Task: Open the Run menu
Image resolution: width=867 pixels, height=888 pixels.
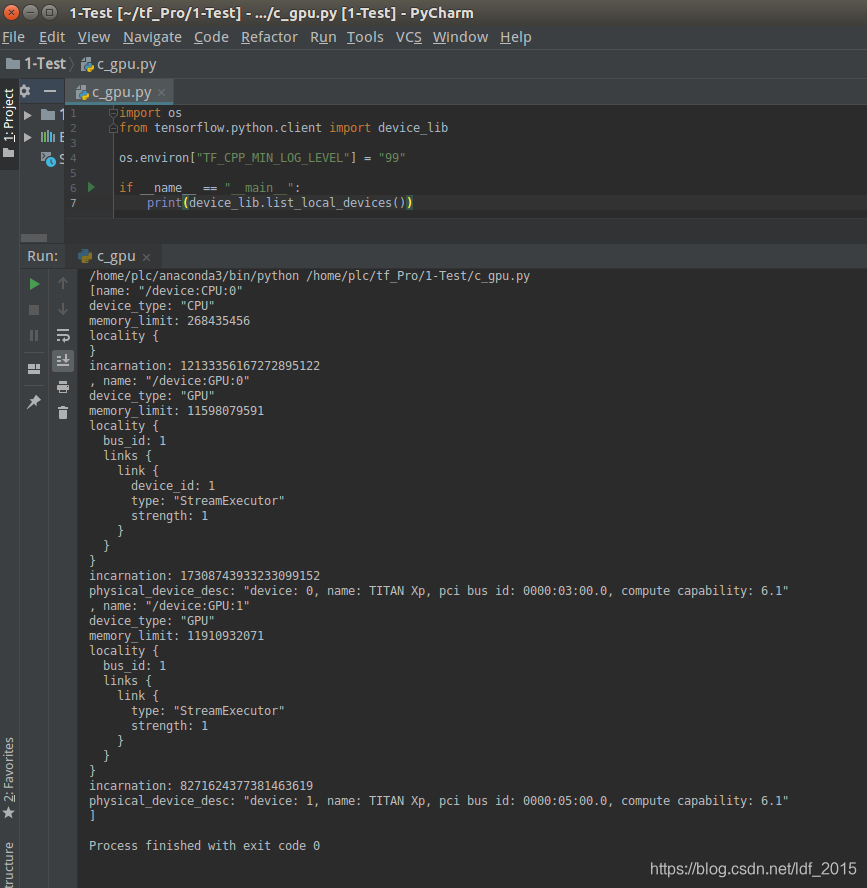Action: pyautogui.click(x=323, y=37)
